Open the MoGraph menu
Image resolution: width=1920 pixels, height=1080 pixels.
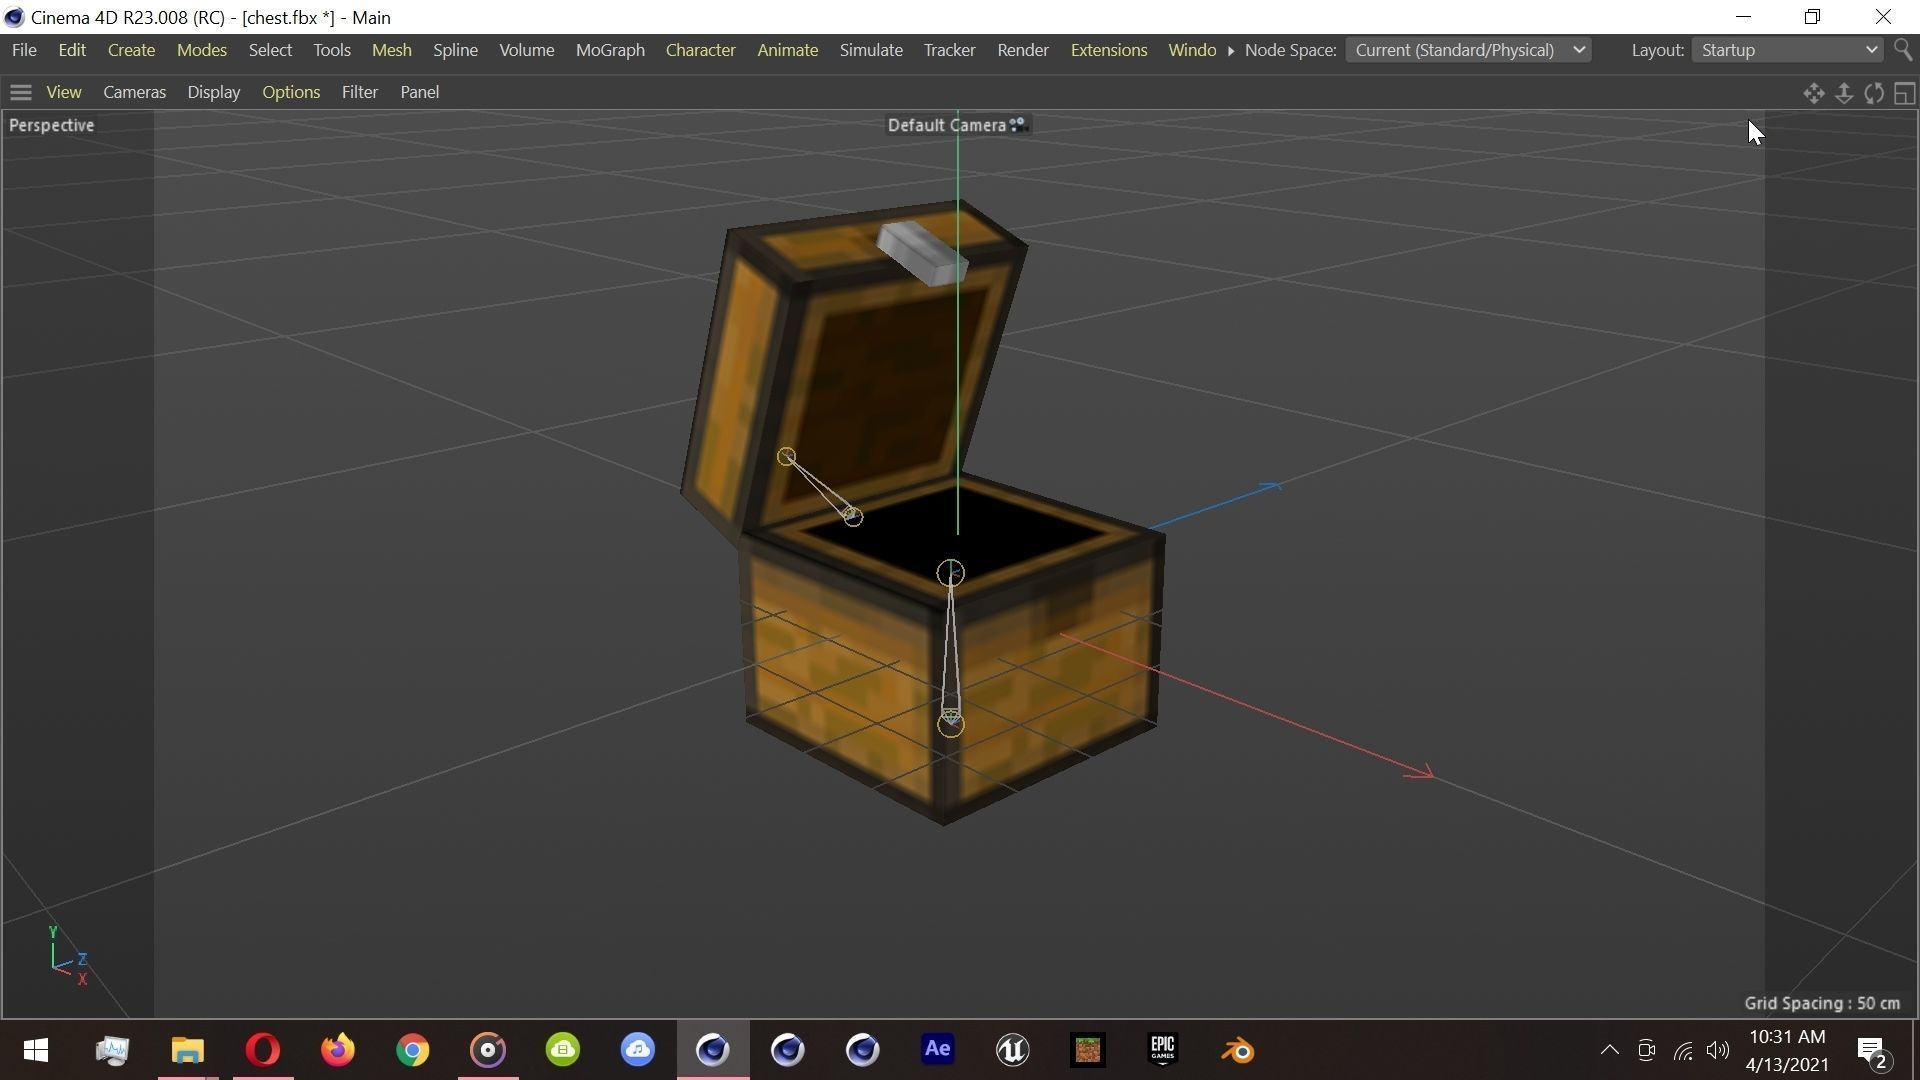tap(610, 50)
